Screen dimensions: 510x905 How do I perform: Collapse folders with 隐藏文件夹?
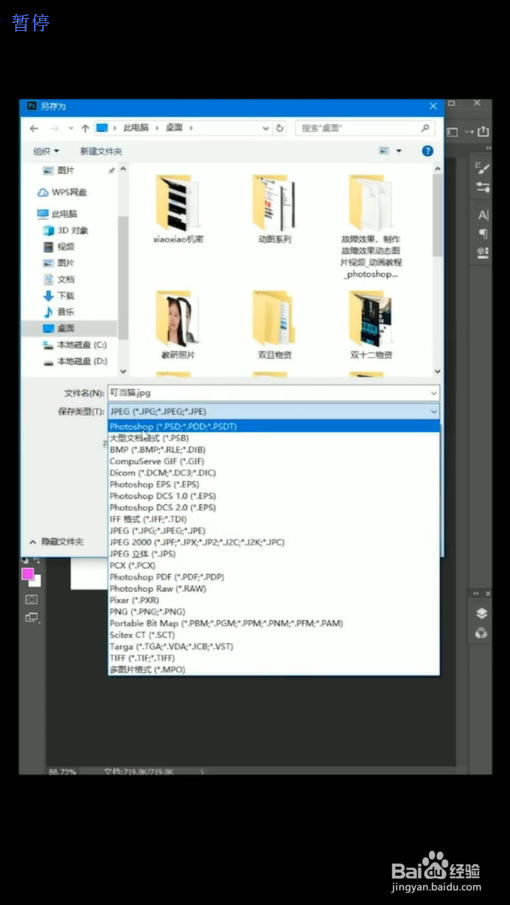57,542
